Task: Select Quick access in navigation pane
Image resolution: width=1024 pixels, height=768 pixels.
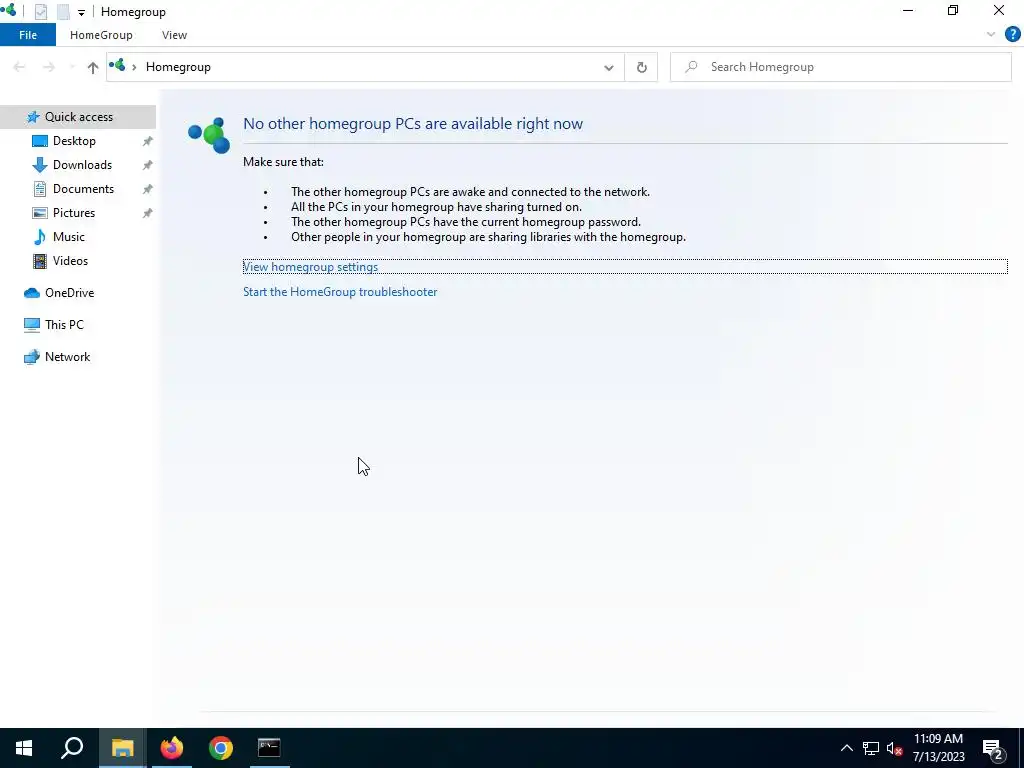Action: click(x=78, y=117)
